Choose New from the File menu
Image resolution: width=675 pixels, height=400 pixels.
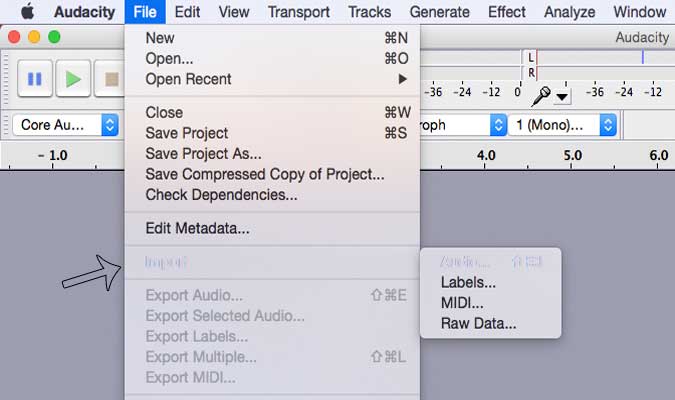tap(272, 38)
